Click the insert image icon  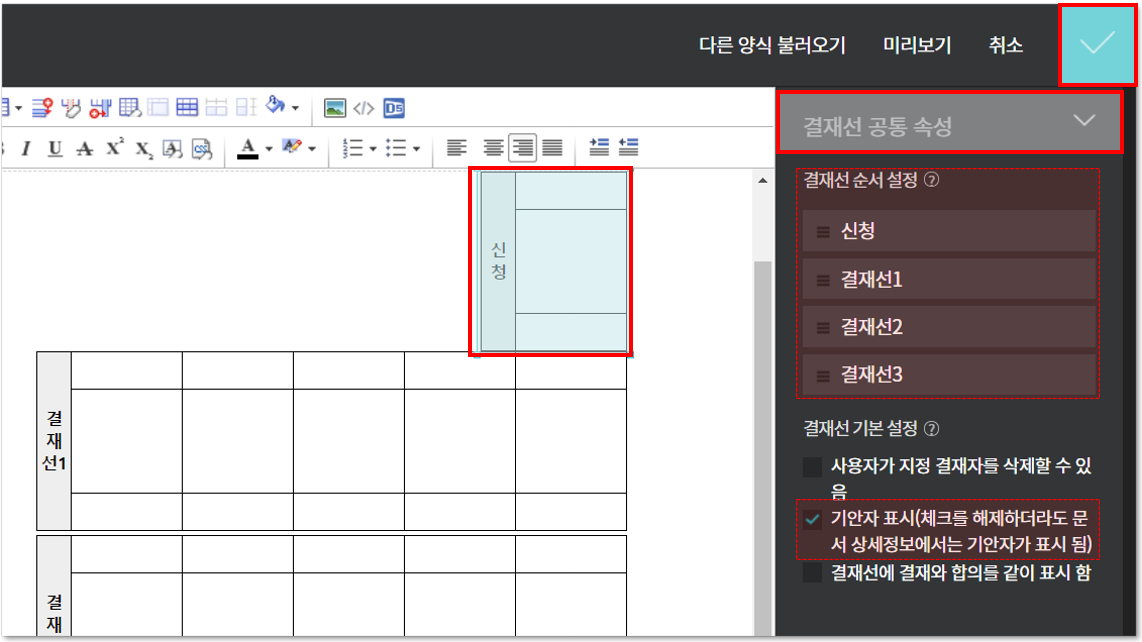(335, 108)
